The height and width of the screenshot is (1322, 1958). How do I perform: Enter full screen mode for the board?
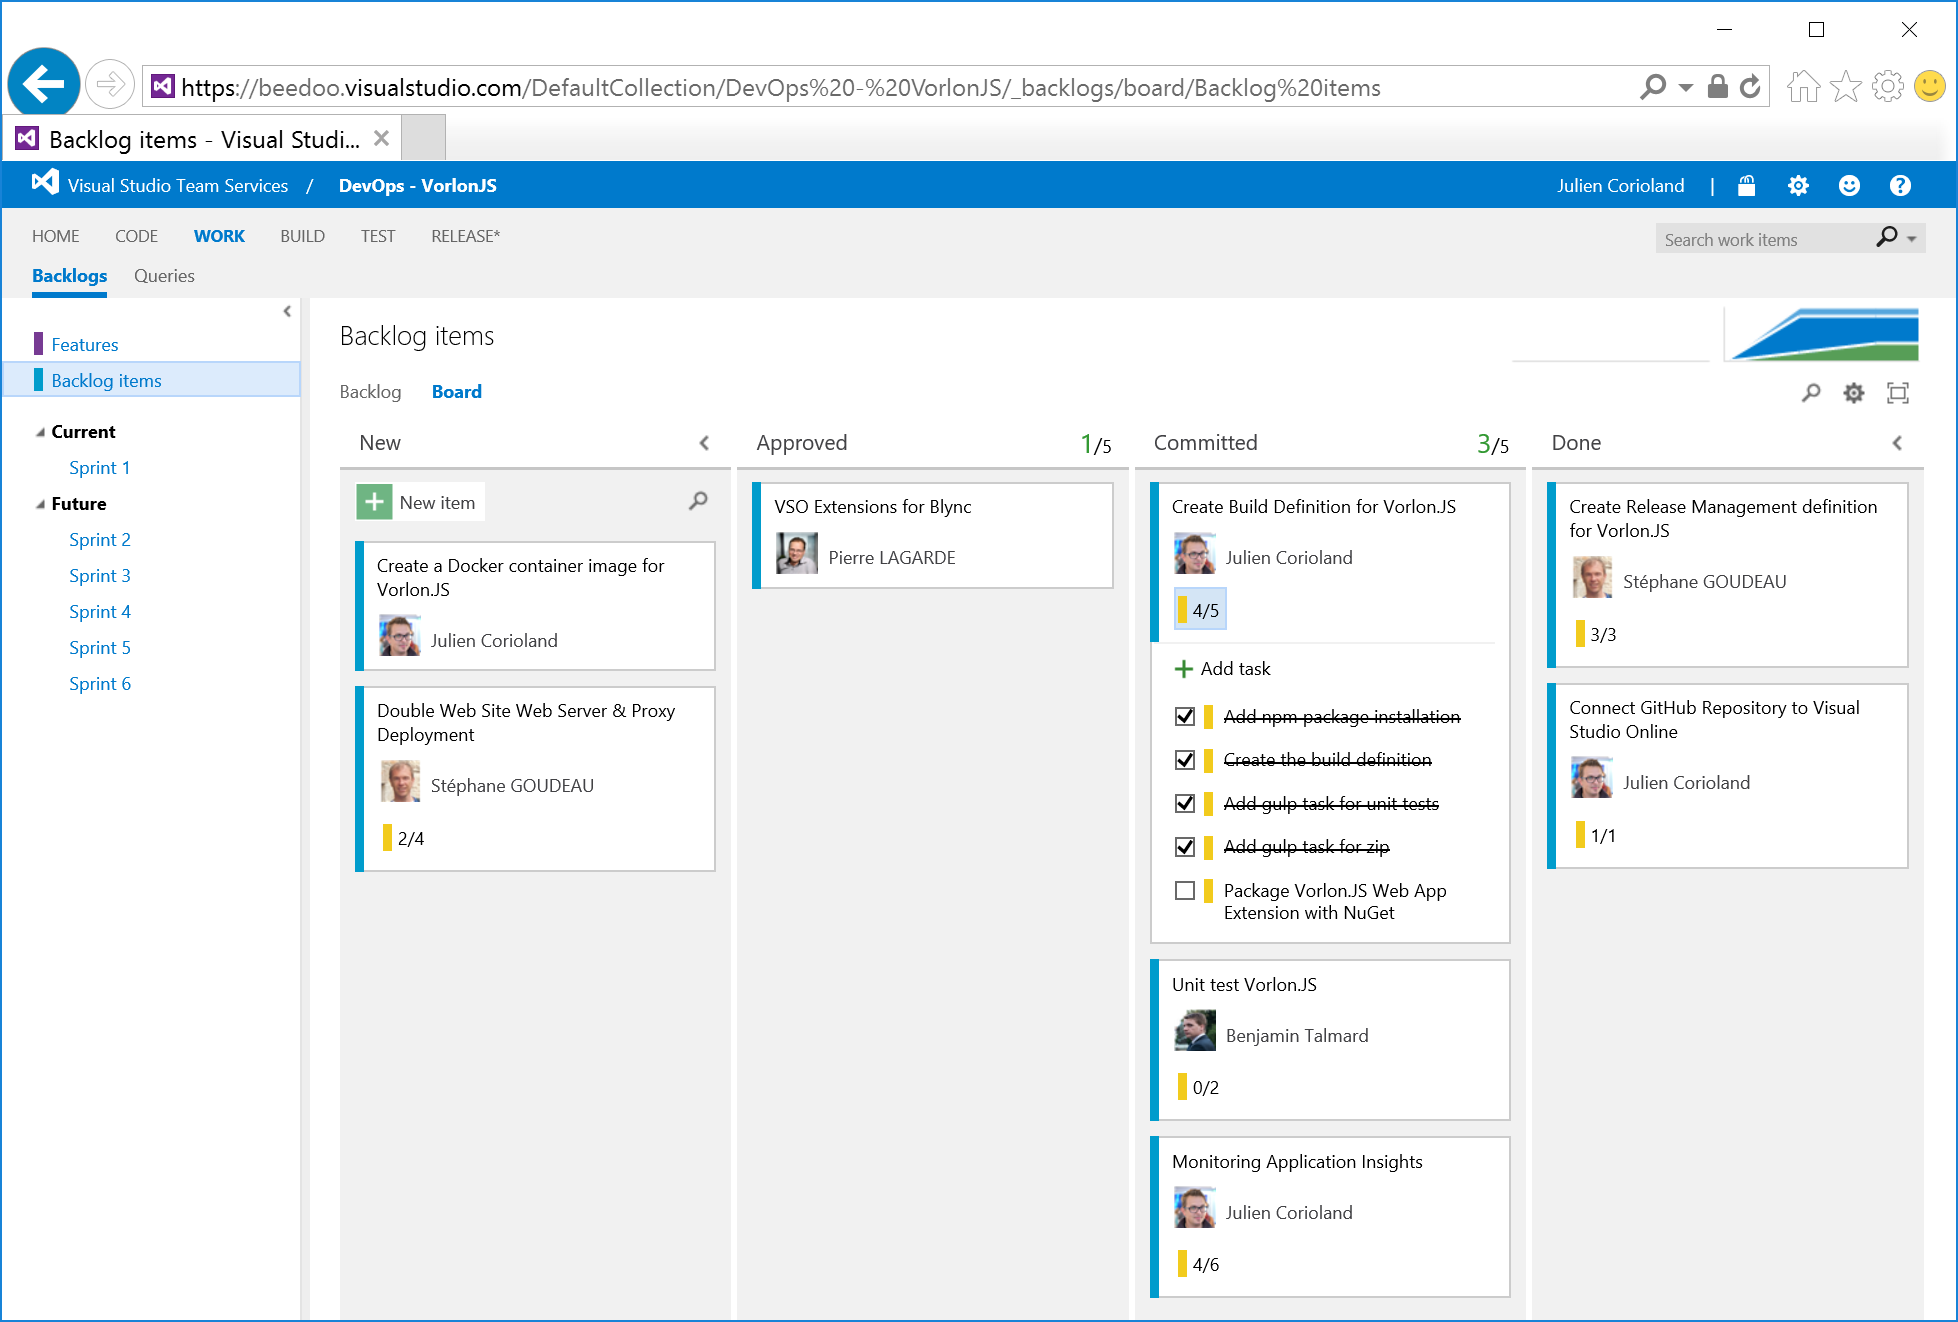point(1898,393)
